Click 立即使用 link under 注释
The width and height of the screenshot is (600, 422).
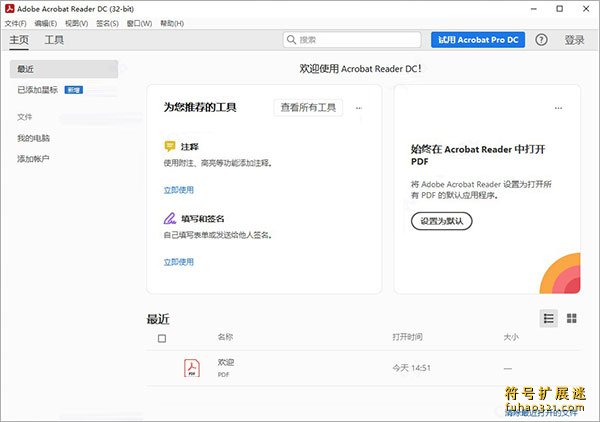tap(179, 190)
